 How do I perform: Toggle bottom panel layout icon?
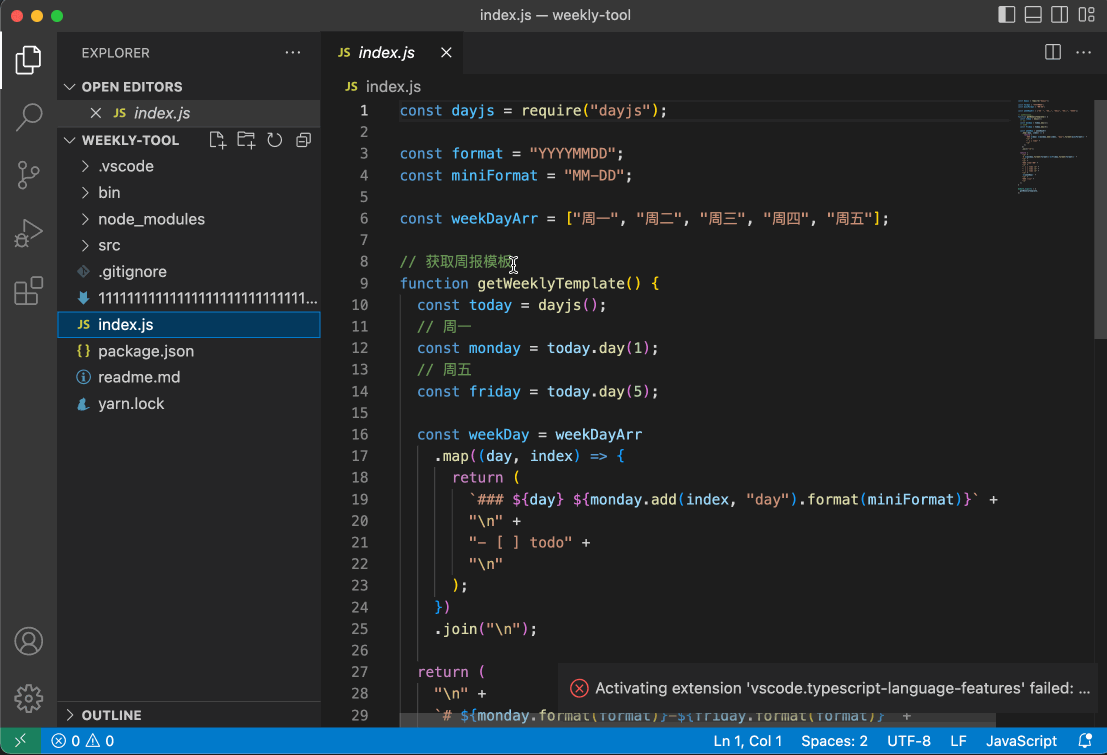pos(1033,15)
